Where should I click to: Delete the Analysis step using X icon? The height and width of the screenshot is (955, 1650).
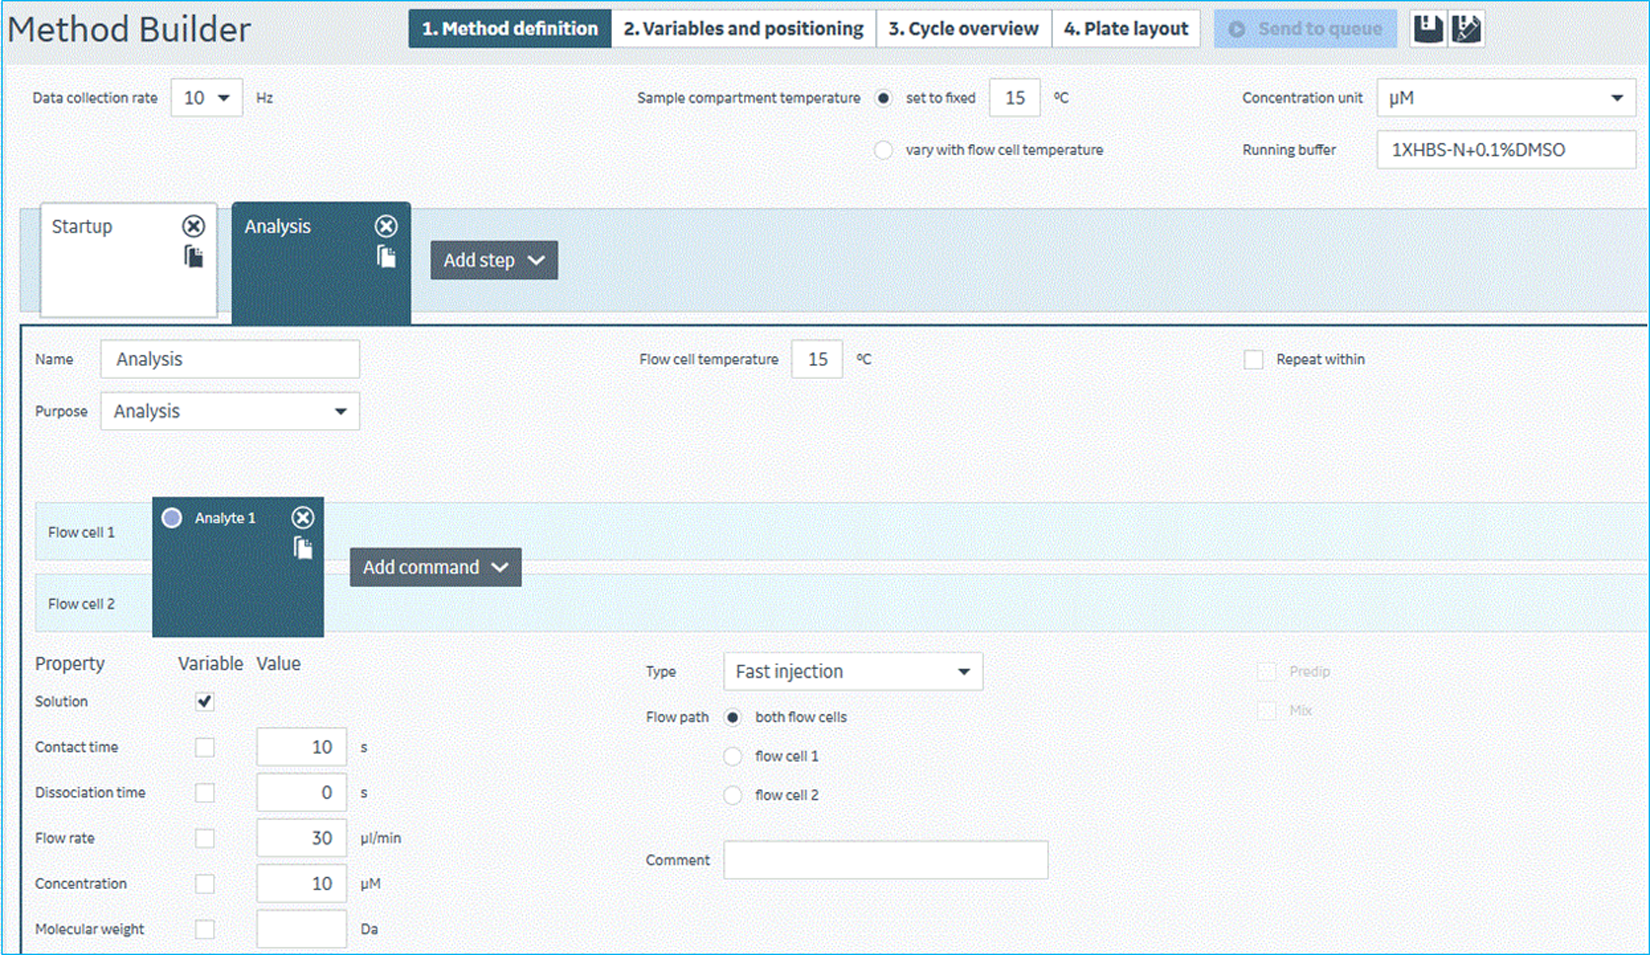click(x=386, y=226)
